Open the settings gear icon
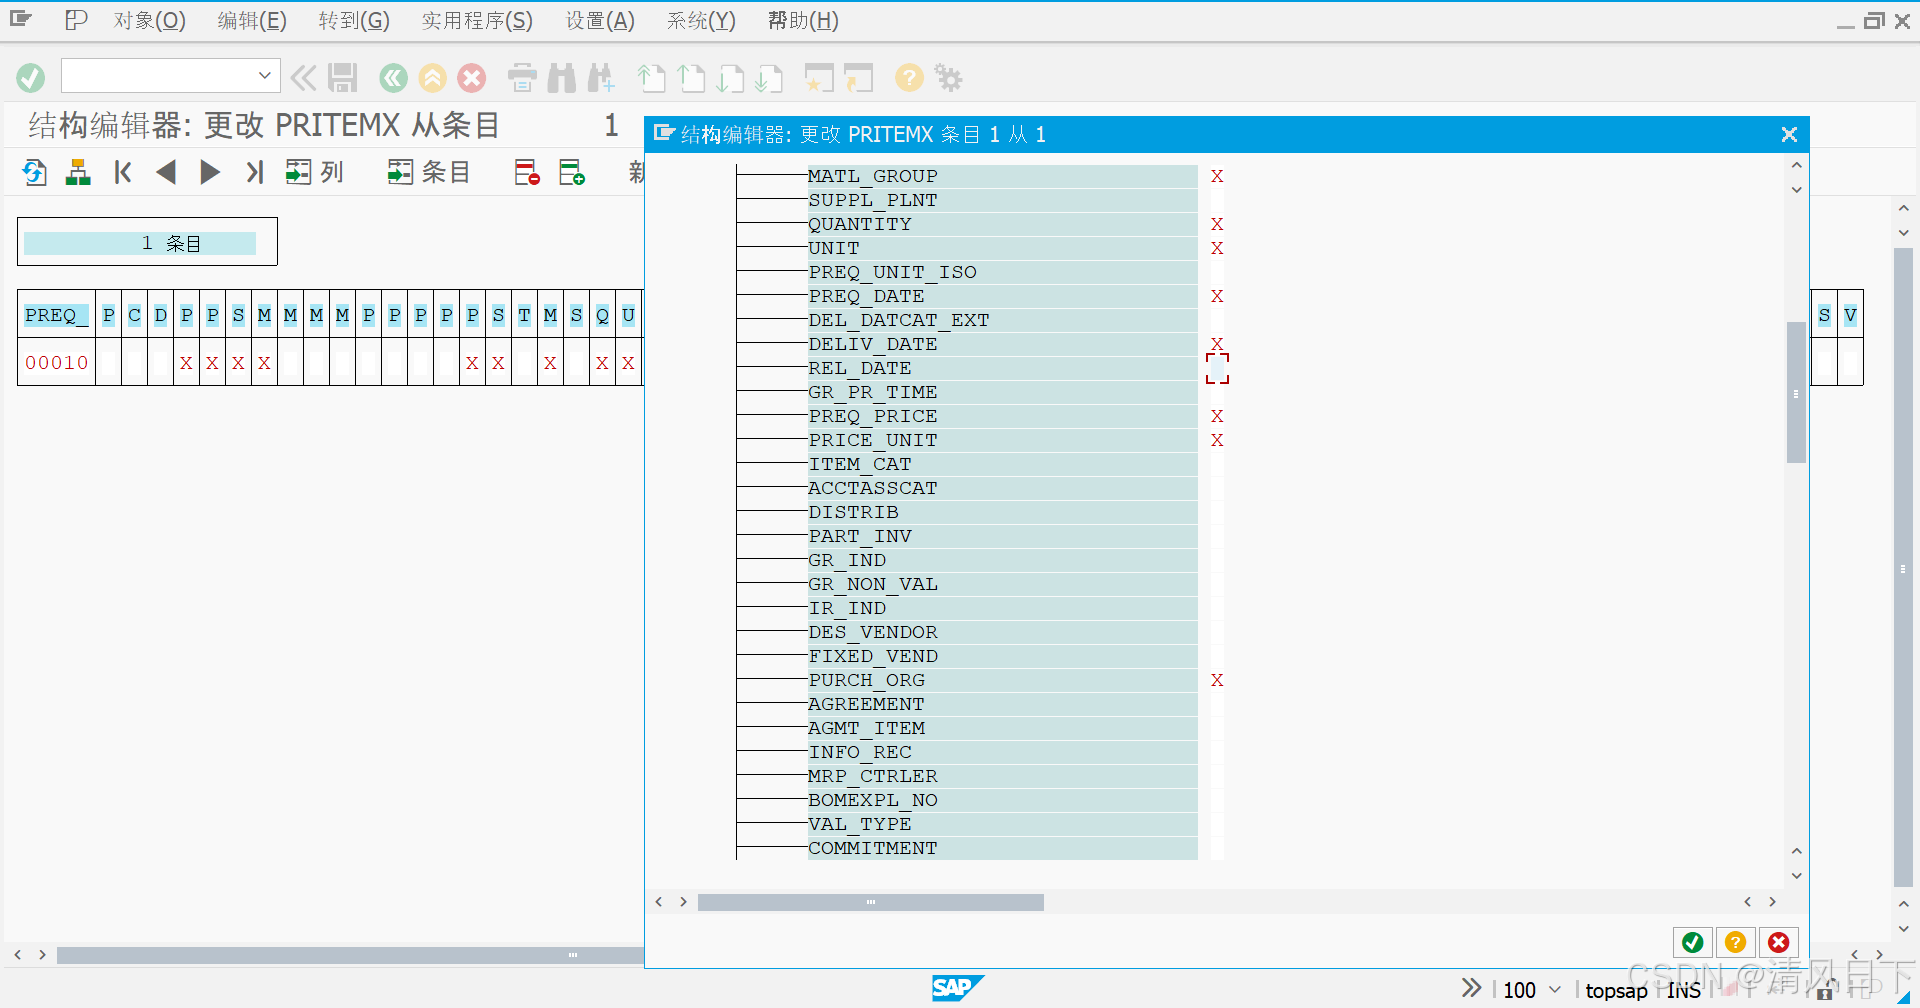1920x1008 pixels. pyautogui.click(x=948, y=78)
